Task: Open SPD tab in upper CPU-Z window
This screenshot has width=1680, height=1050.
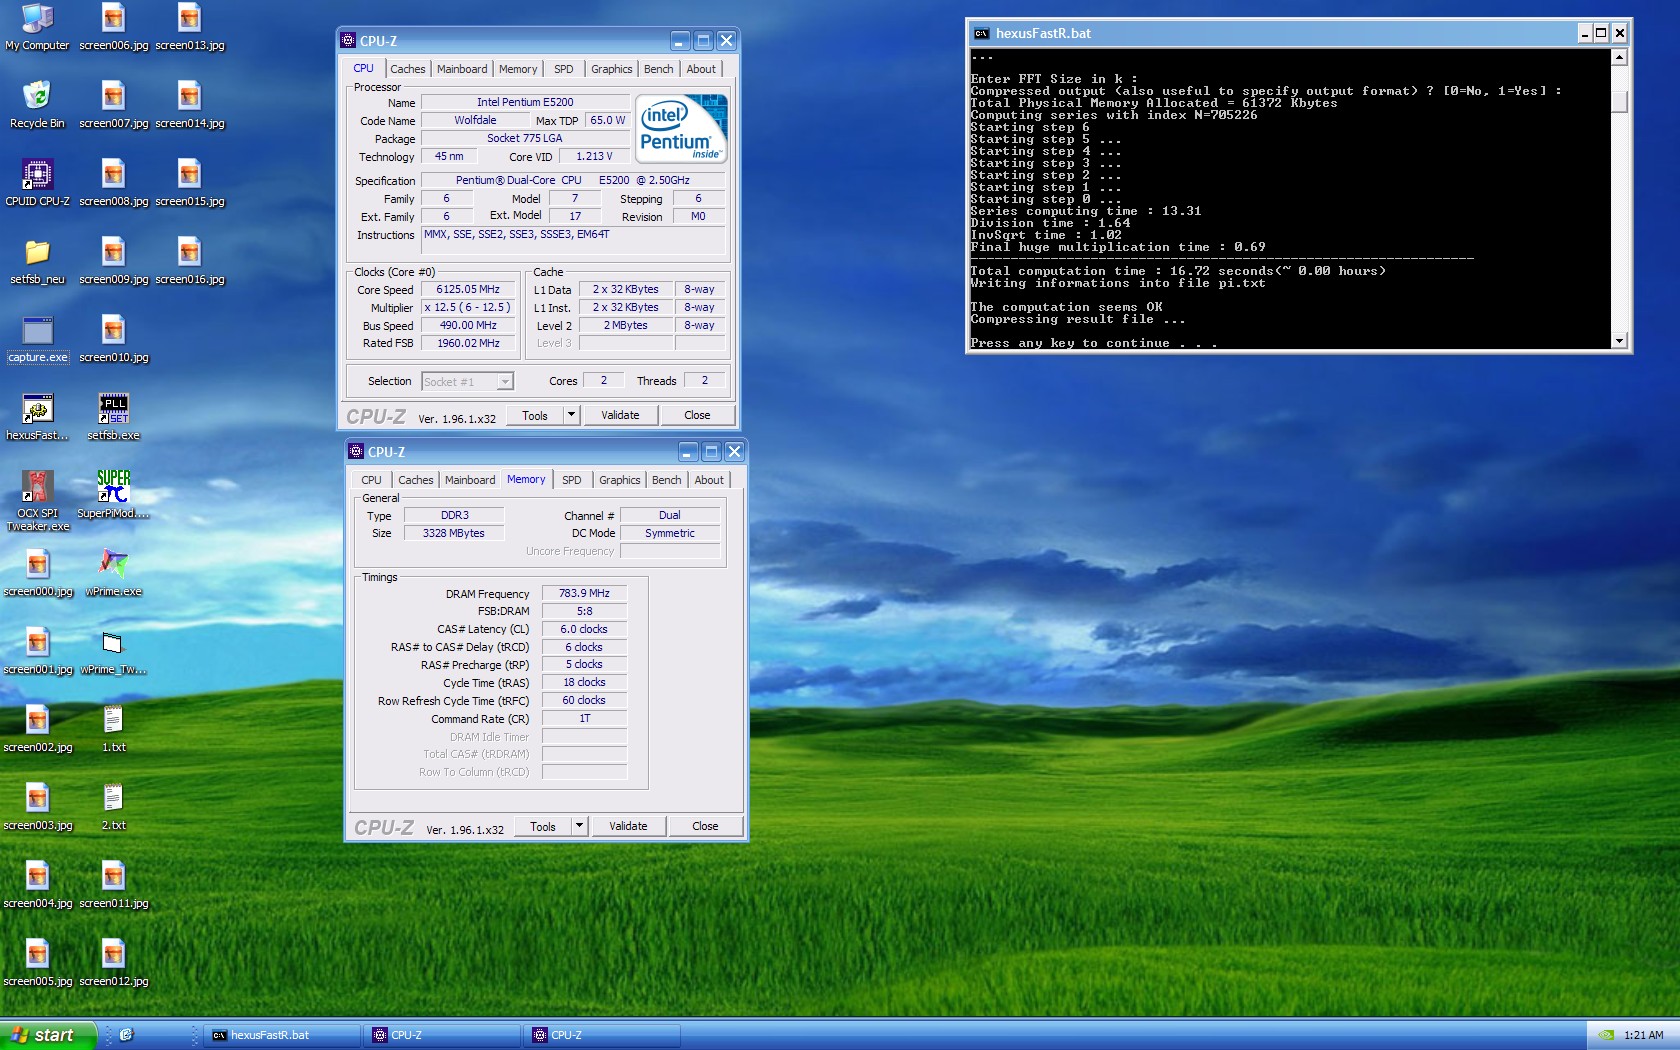Action: pos(564,69)
